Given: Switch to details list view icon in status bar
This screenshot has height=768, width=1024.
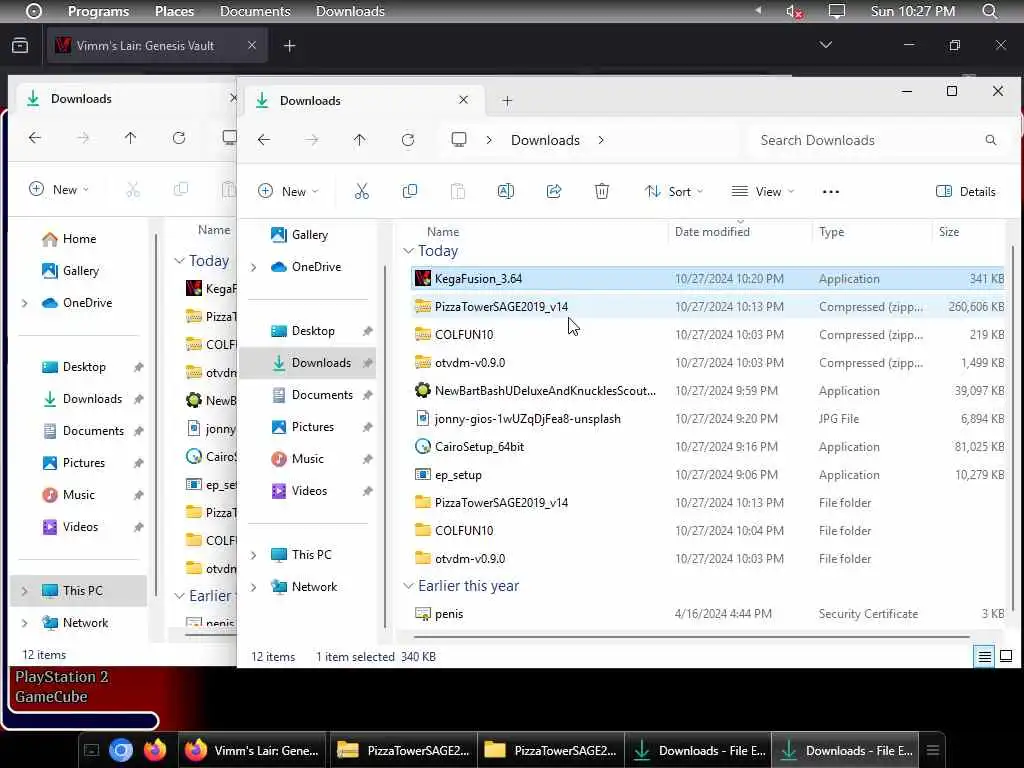Looking at the screenshot, I should click(984, 656).
